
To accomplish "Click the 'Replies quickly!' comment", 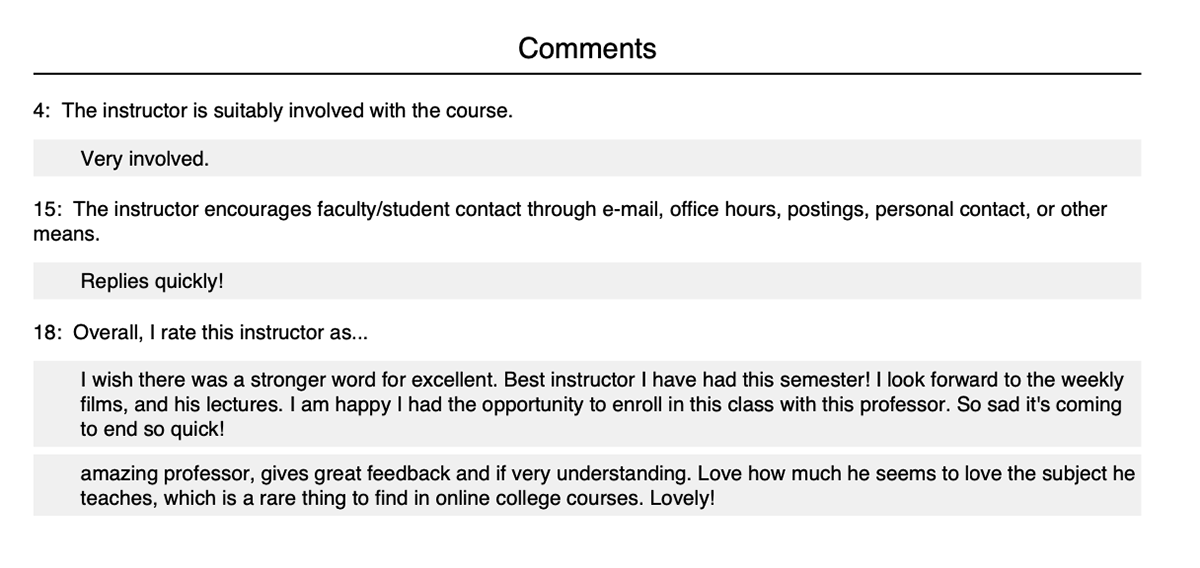I will [152, 281].
